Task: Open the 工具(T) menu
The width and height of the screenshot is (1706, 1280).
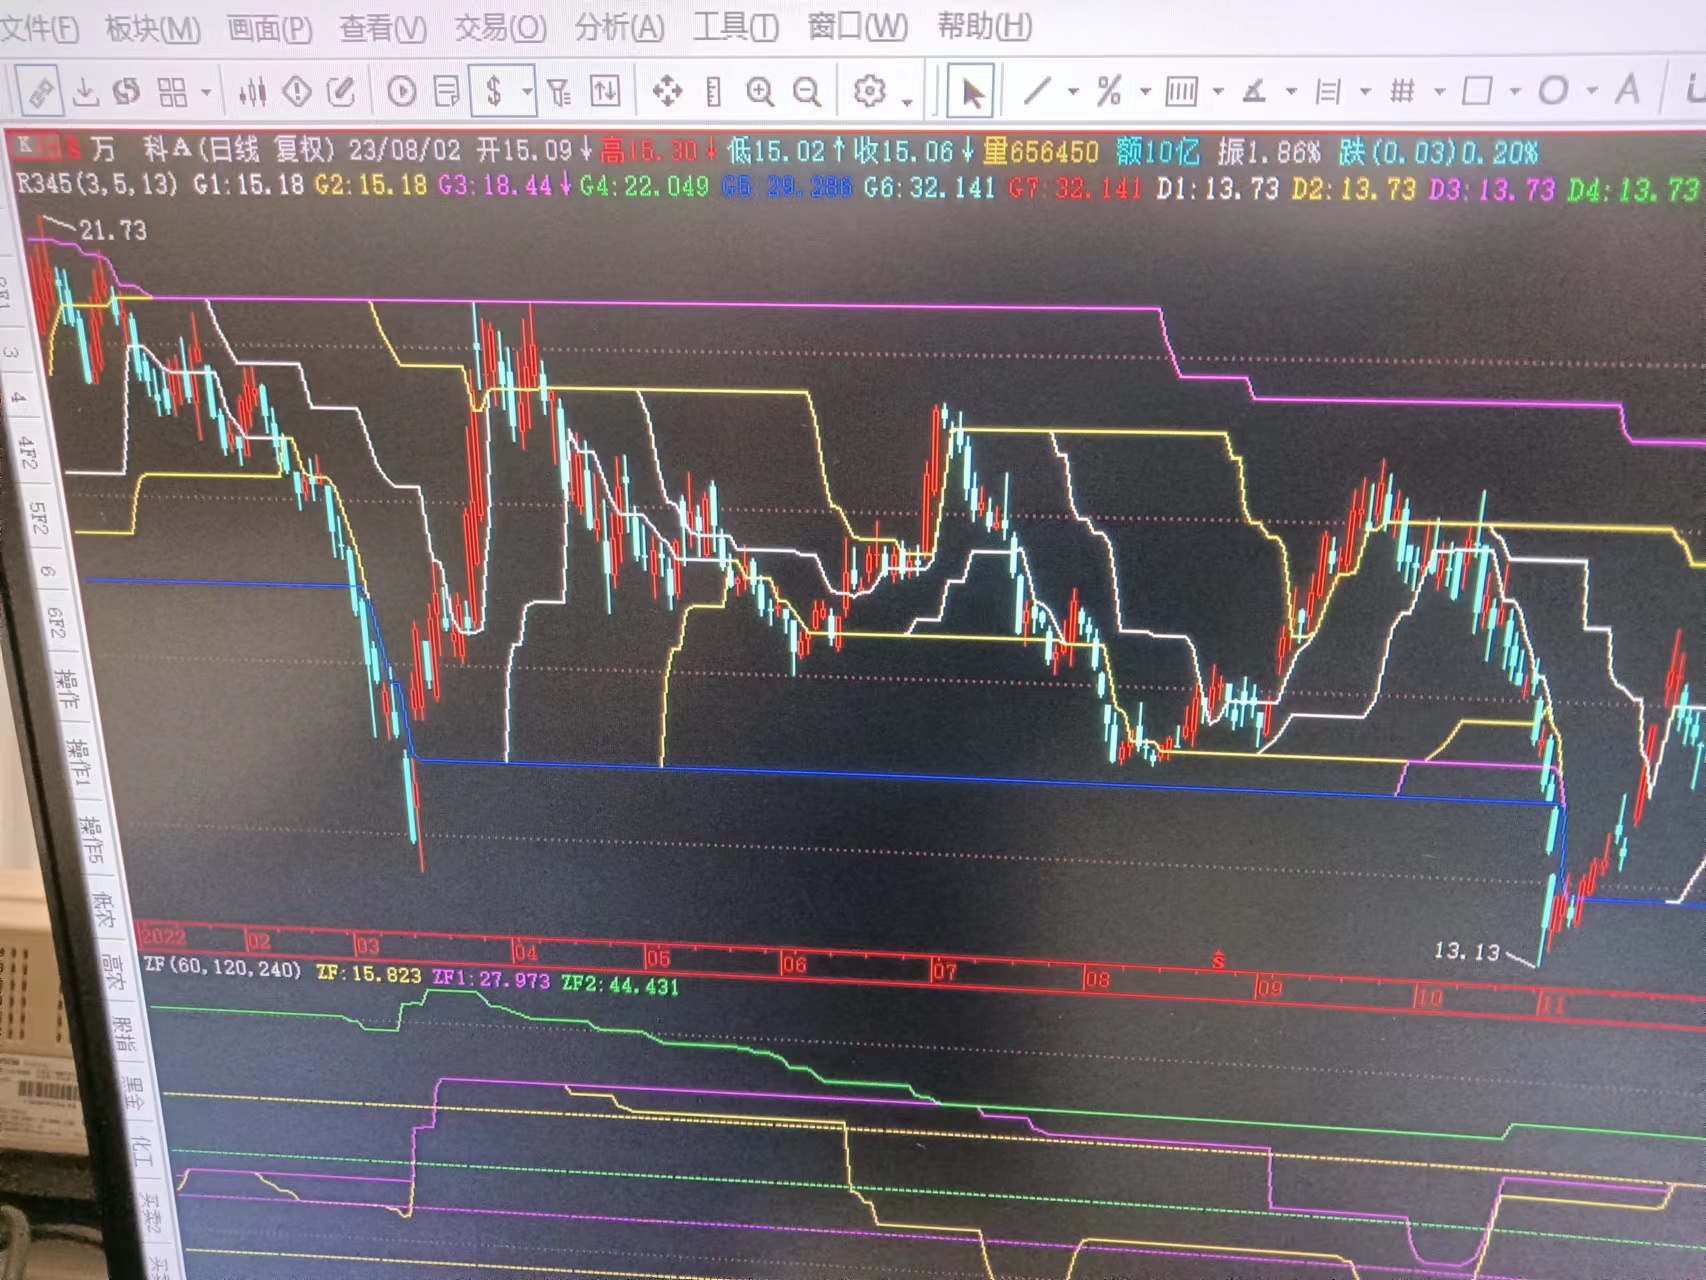Action: [x=736, y=26]
